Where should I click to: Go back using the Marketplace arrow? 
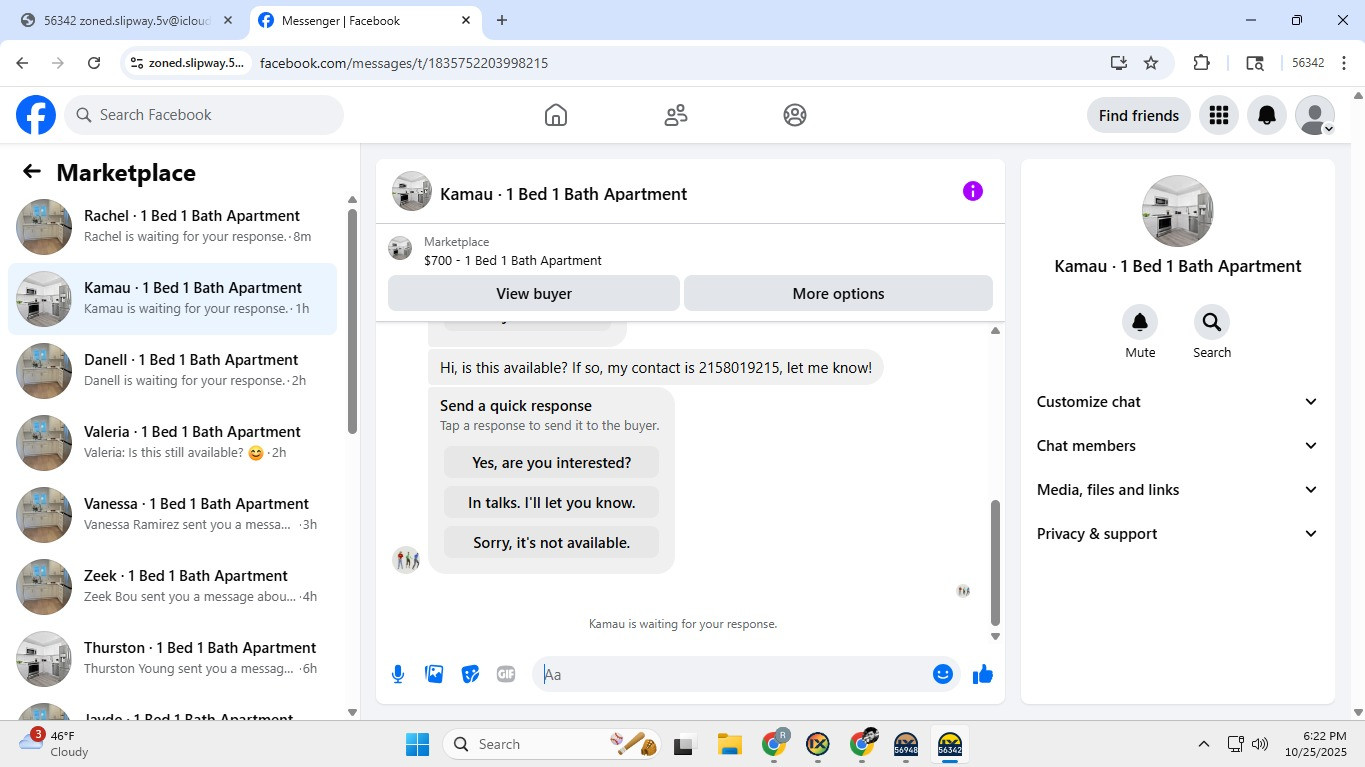[32, 172]
